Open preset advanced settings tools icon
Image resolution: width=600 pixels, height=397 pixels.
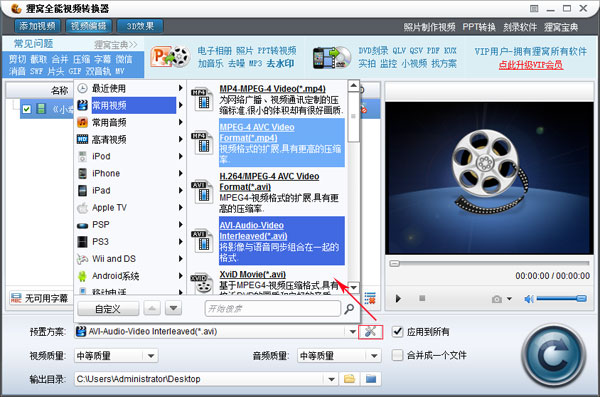click(370, 332)
